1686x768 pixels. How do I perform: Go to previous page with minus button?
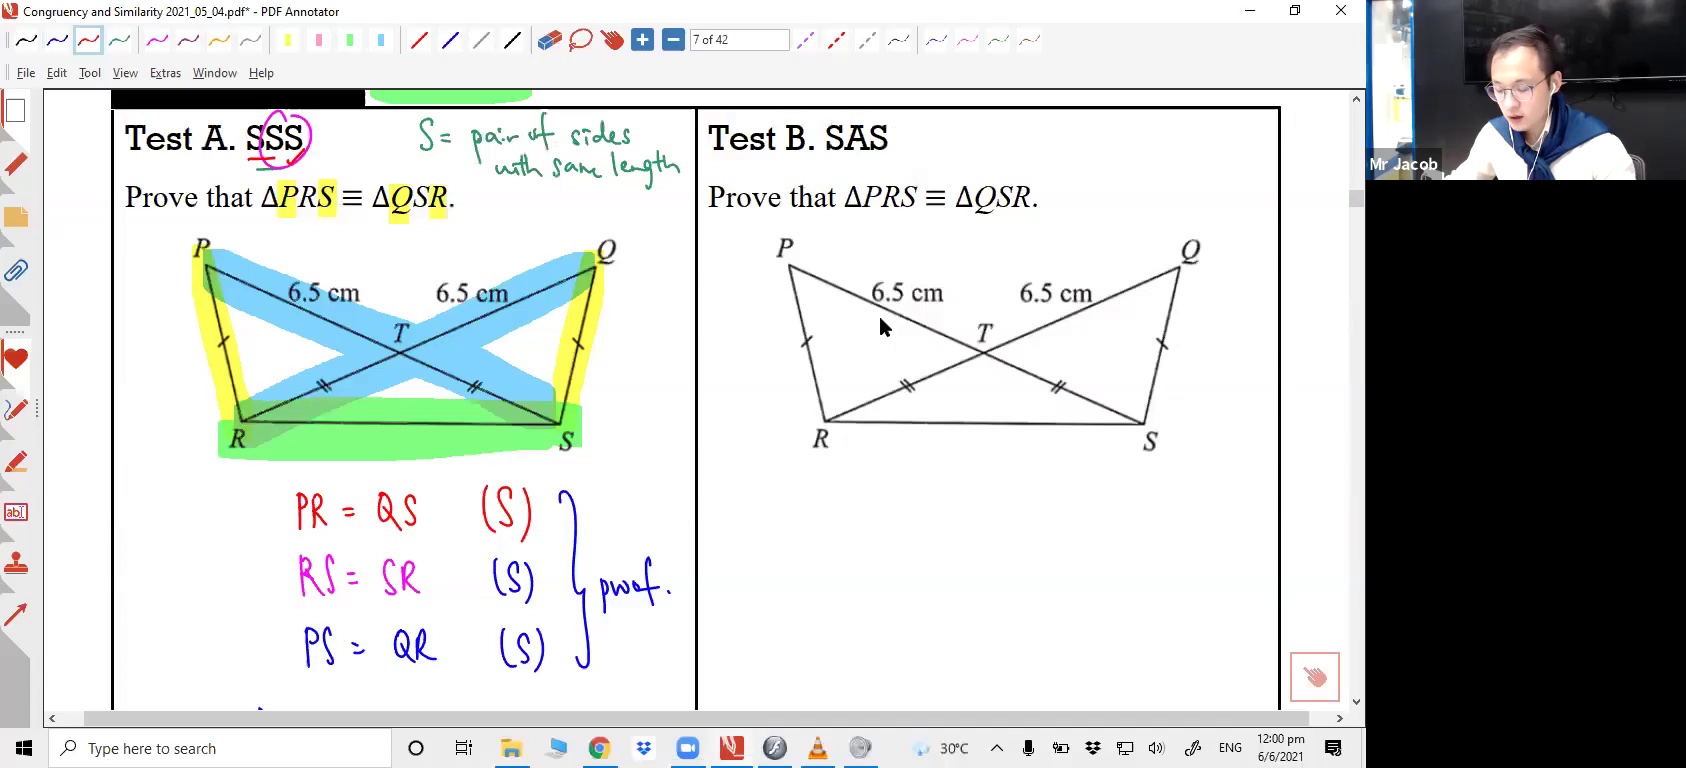point(673,40)
